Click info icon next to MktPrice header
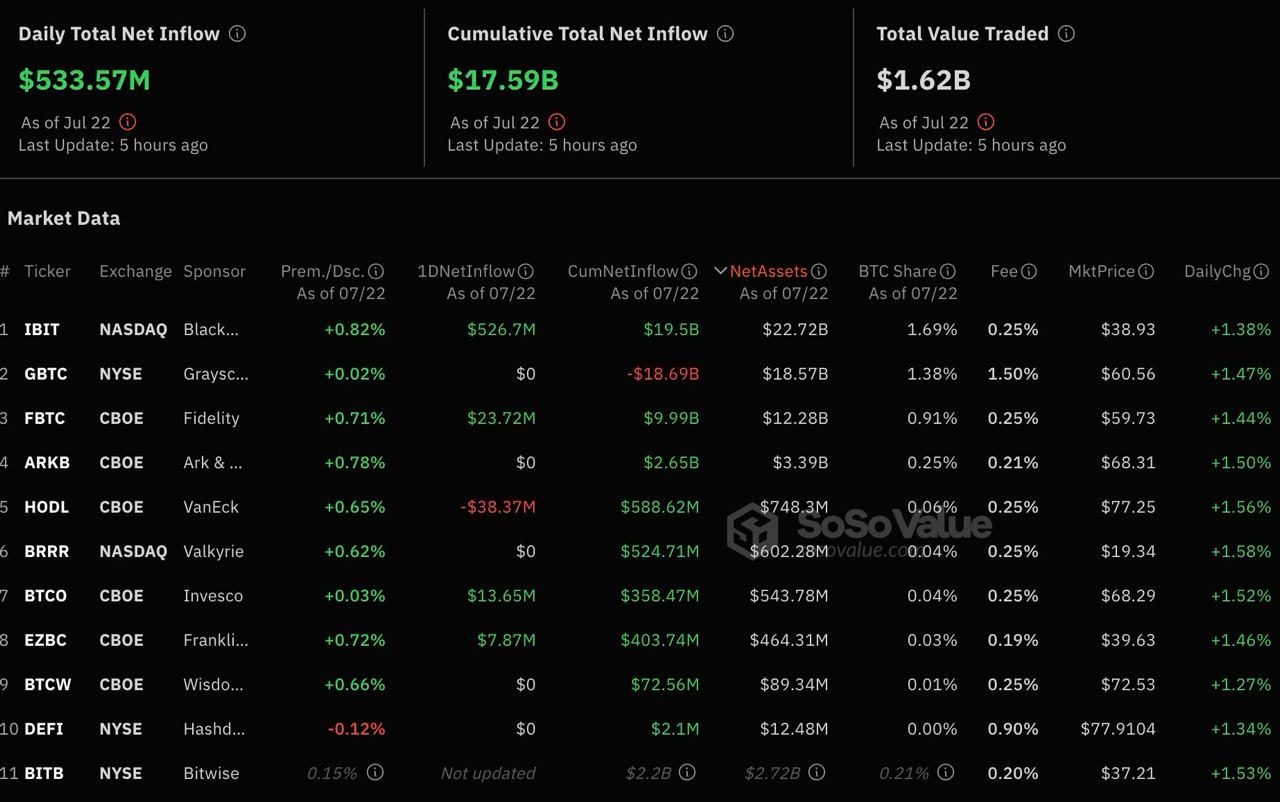This screenshot has width=1280, height=802. click(x=1146, y=271)
